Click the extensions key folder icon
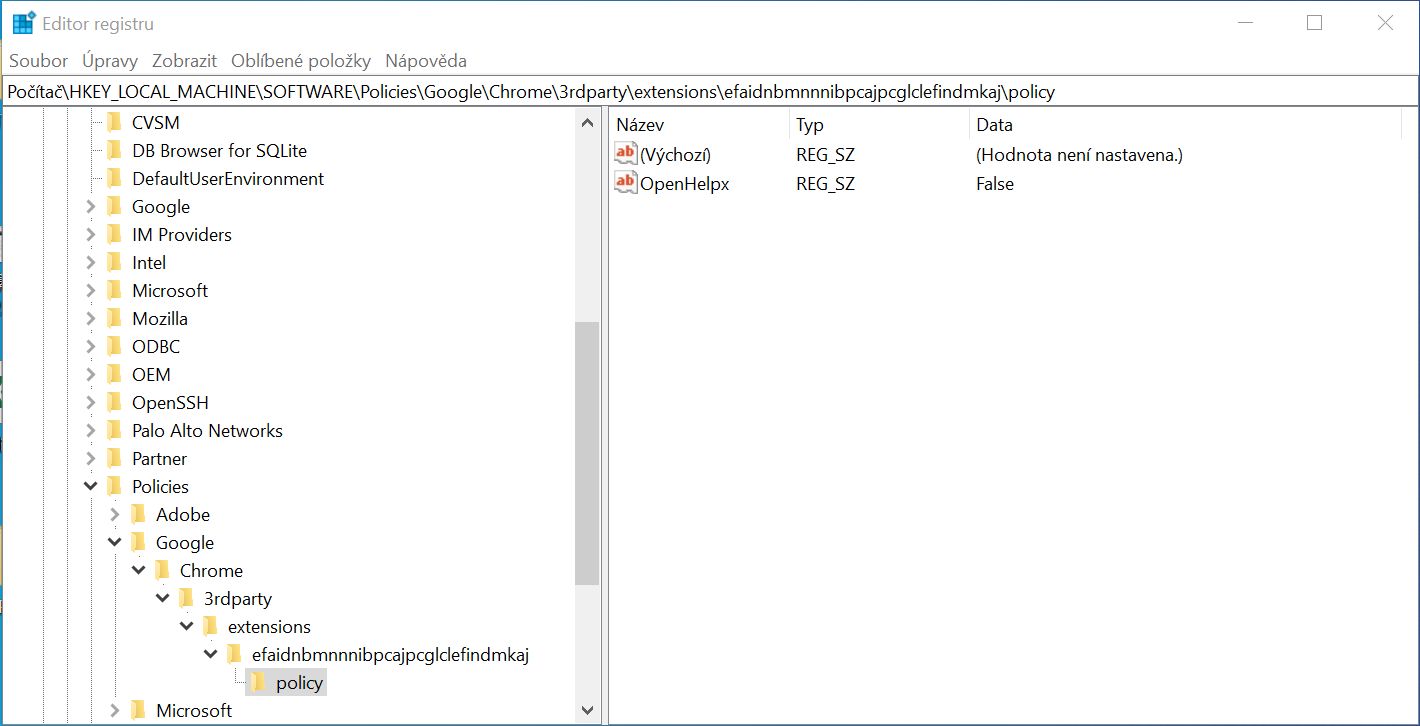This screenshot has height=726, width=1420. pos(210,626)
